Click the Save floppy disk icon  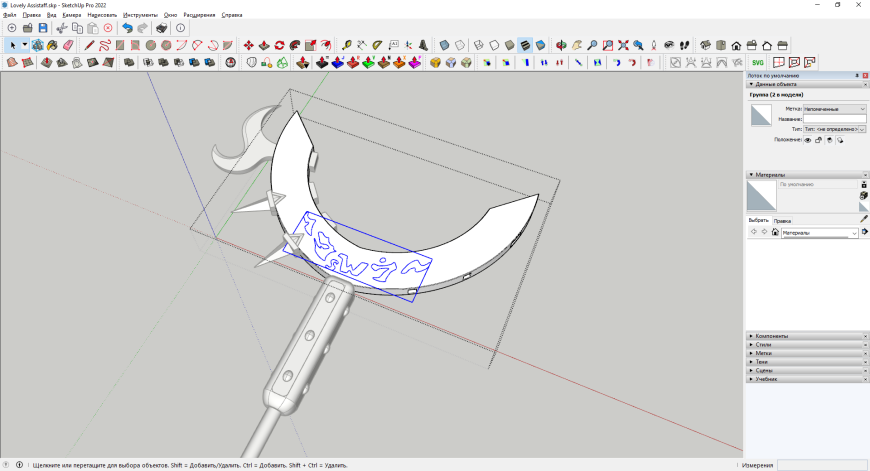43,28
